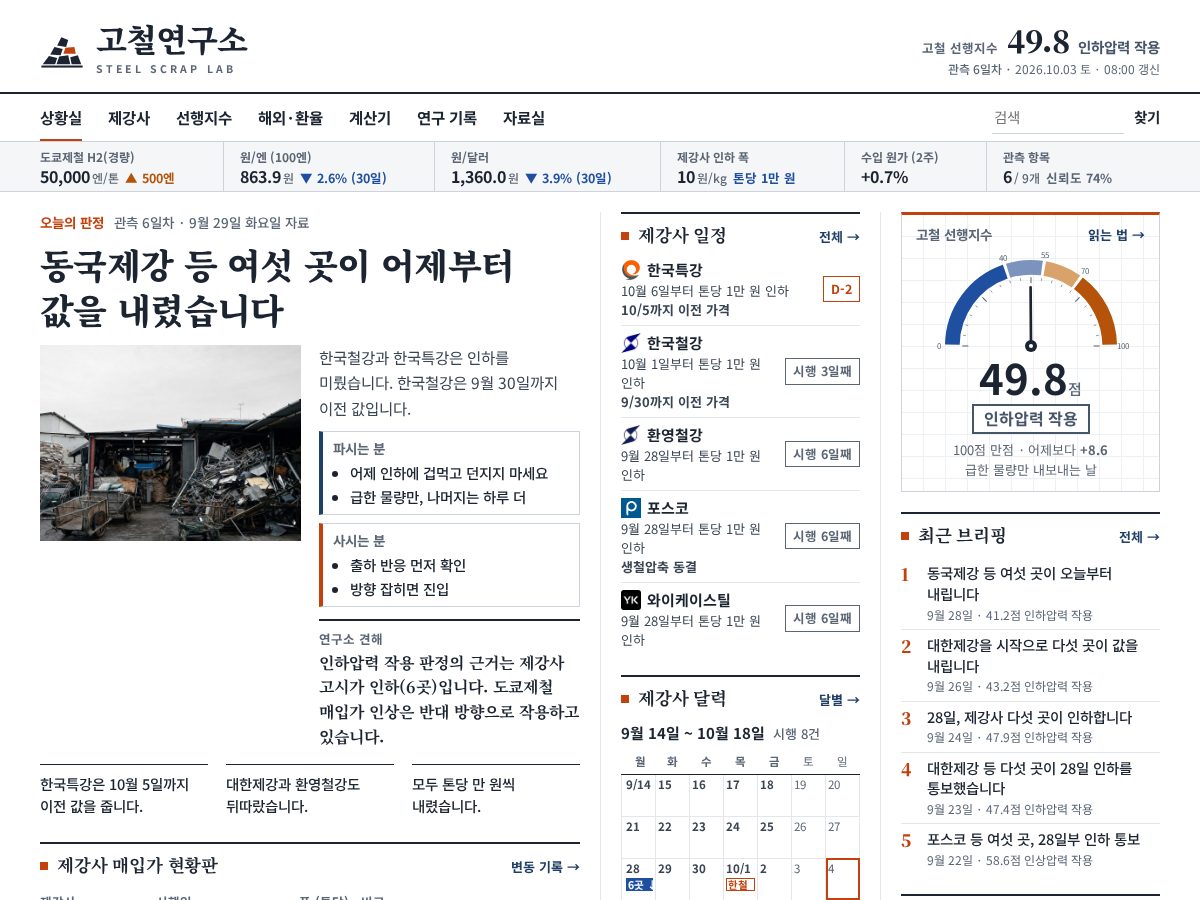Click the 검색 search input field
Viewport: 1200px width, 900px height.
tap(1057, 118)
